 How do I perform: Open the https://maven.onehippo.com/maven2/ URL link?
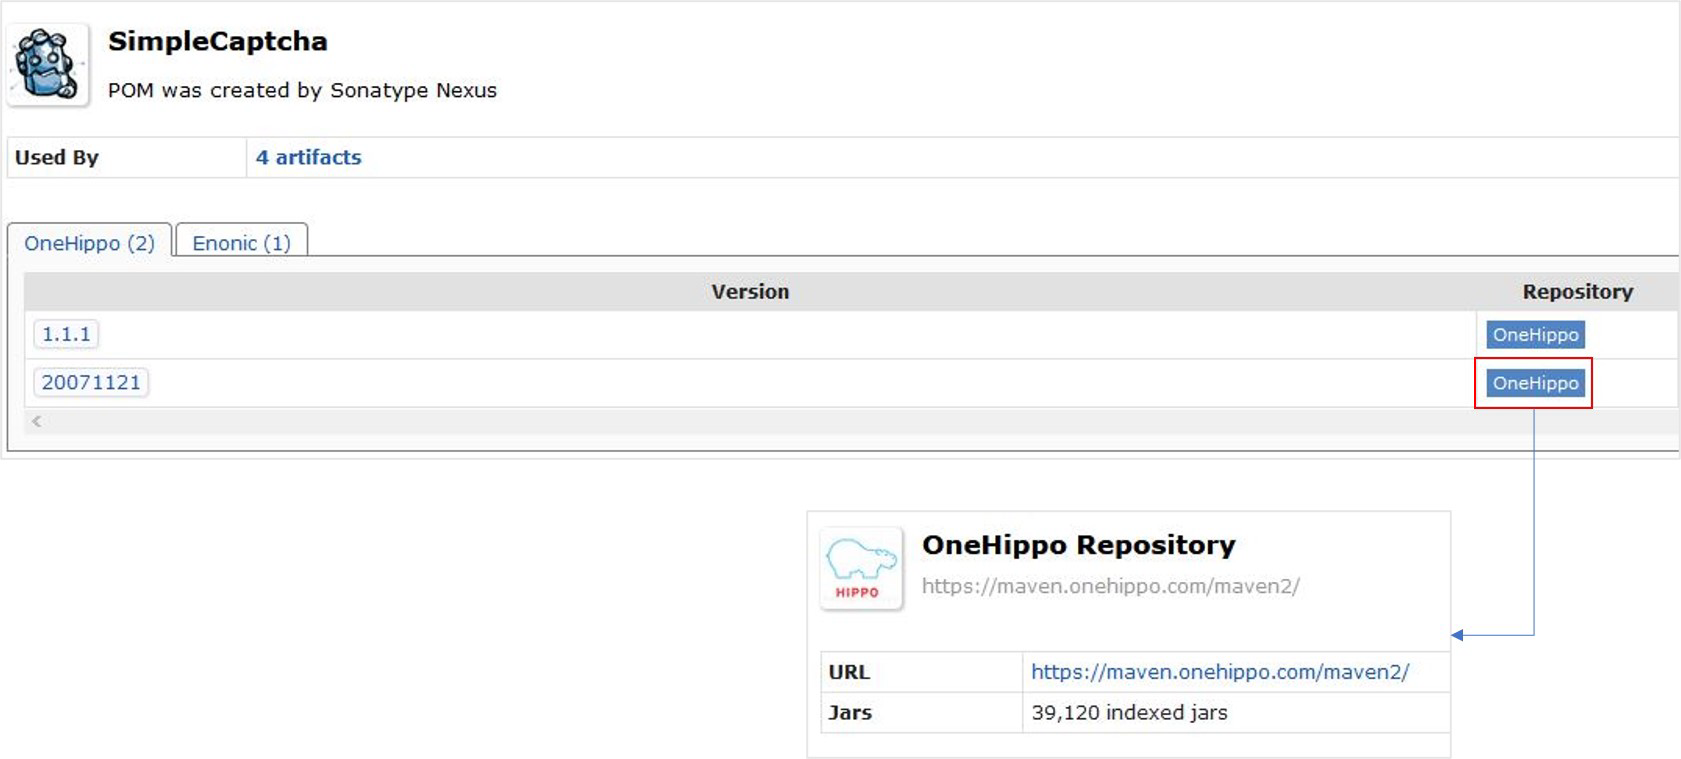1220,672
